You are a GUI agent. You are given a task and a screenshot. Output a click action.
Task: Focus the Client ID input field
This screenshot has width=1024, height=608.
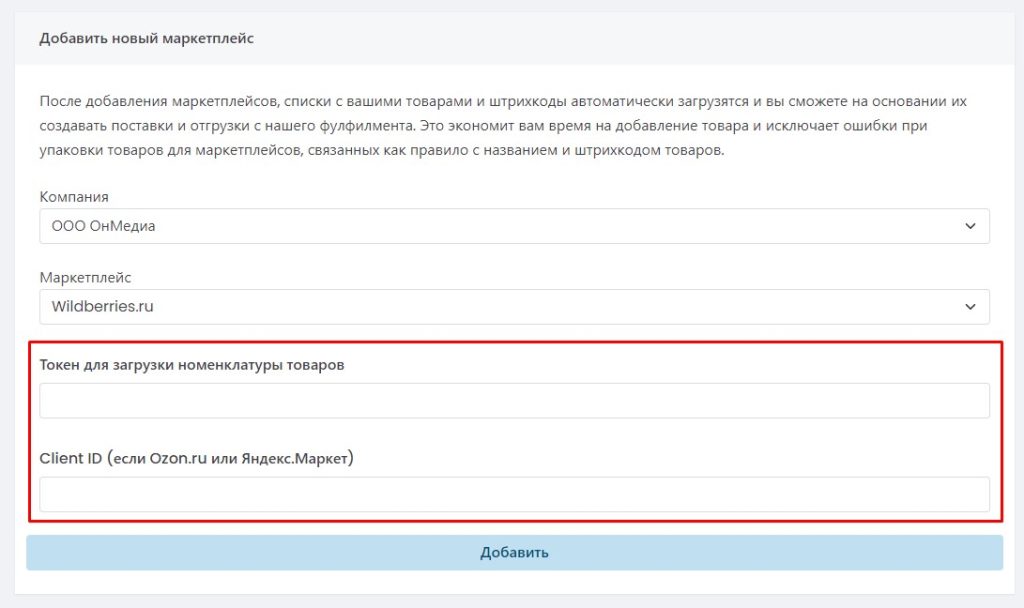tap(514, 494)
